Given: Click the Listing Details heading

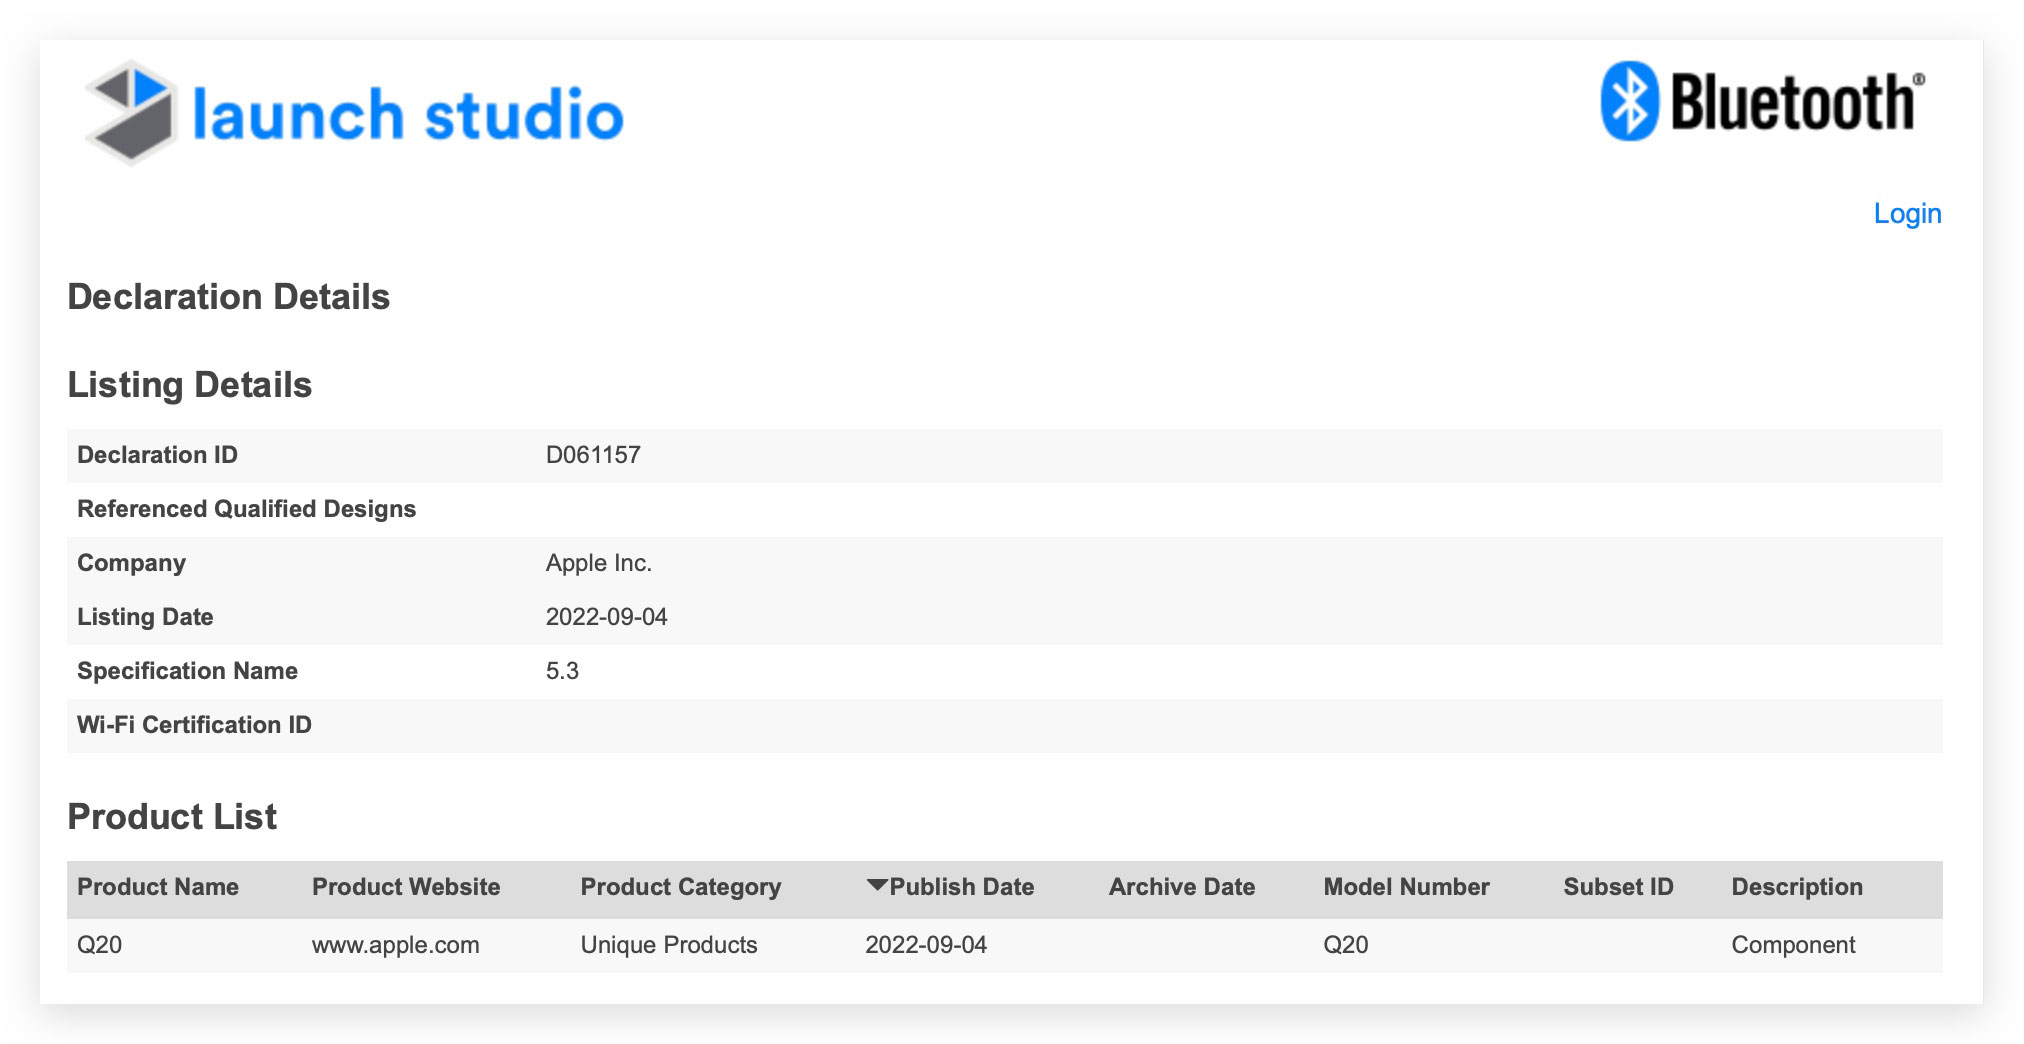Looking at the screenshot, I should coord(190,386).
